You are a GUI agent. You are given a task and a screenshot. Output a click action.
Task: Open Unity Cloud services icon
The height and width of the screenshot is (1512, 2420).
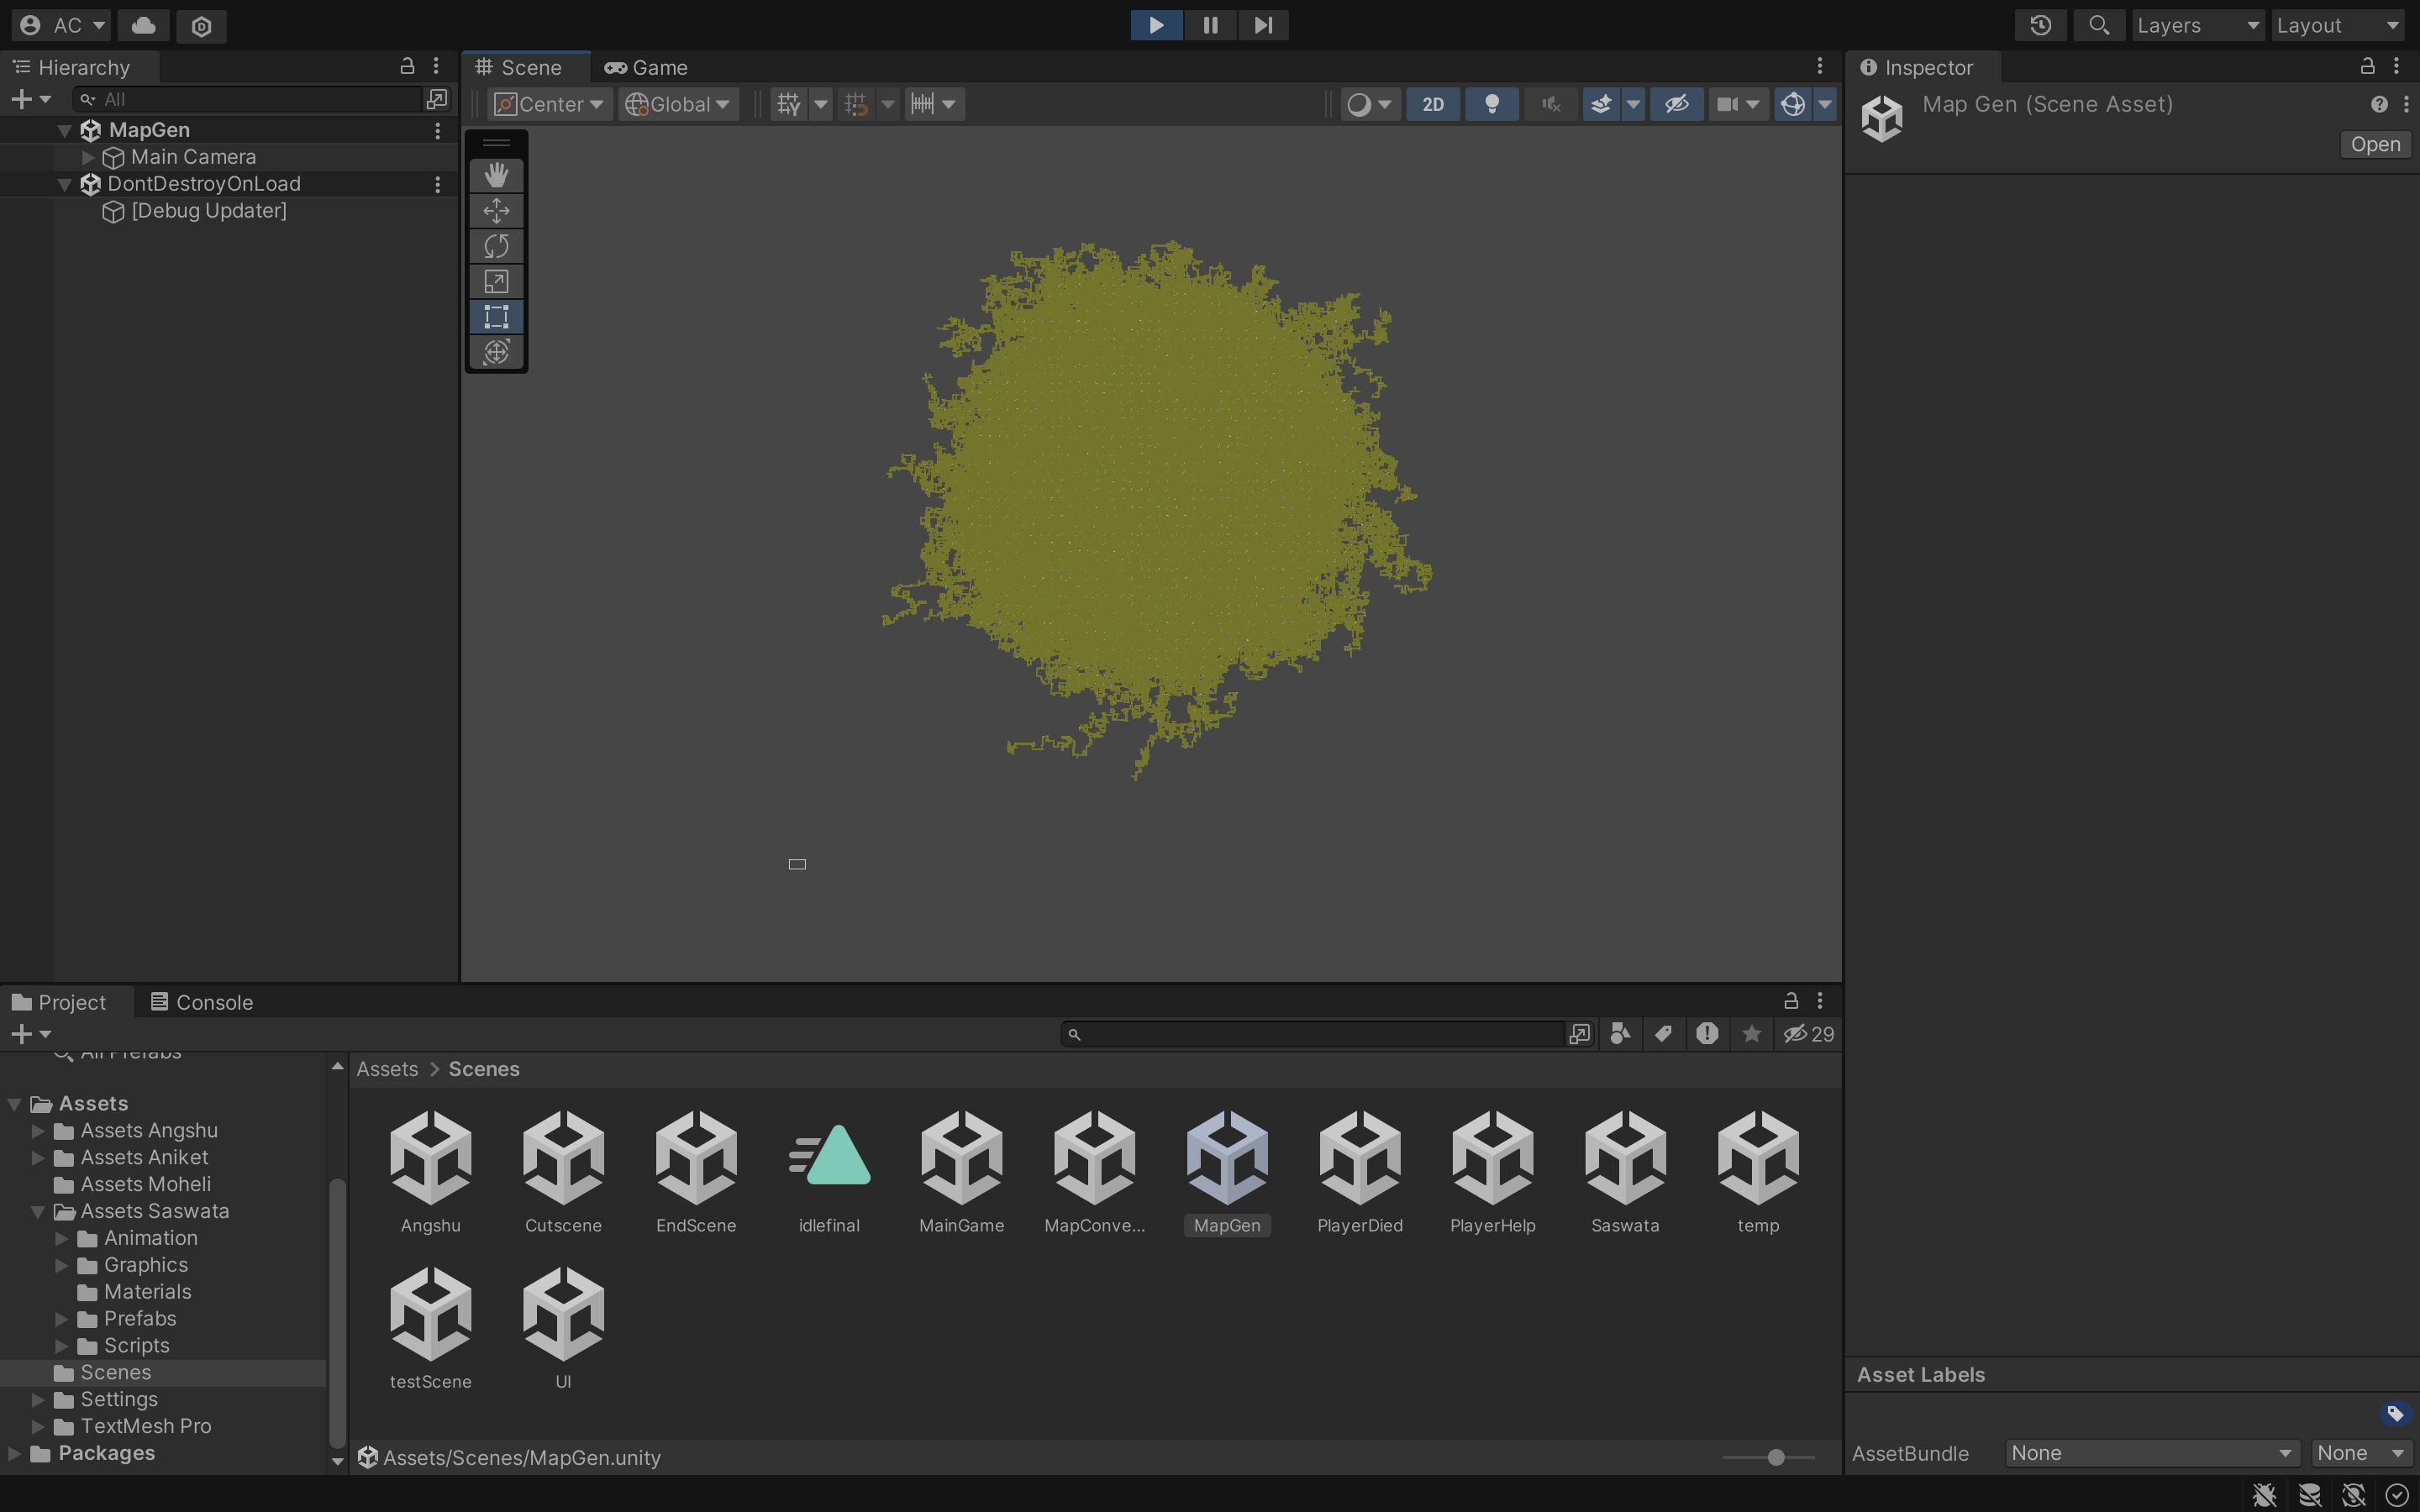point(144,25)
